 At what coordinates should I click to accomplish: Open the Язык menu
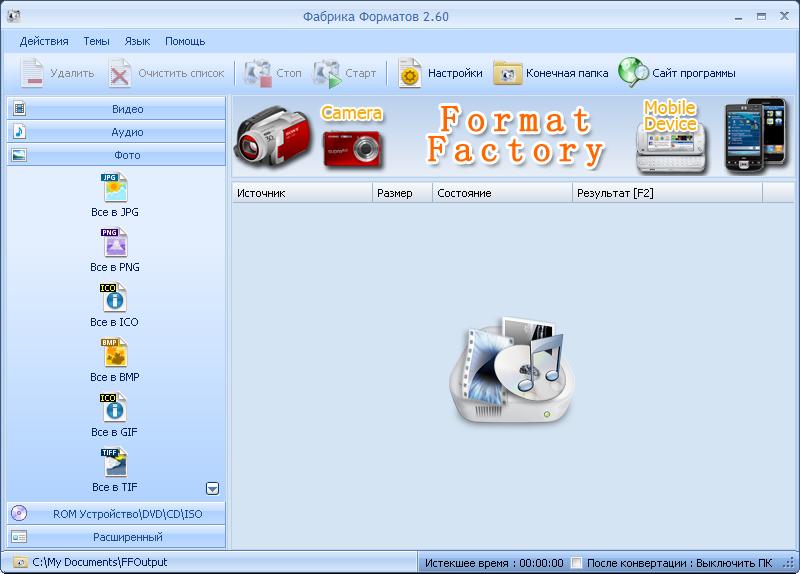coord(137,41)
